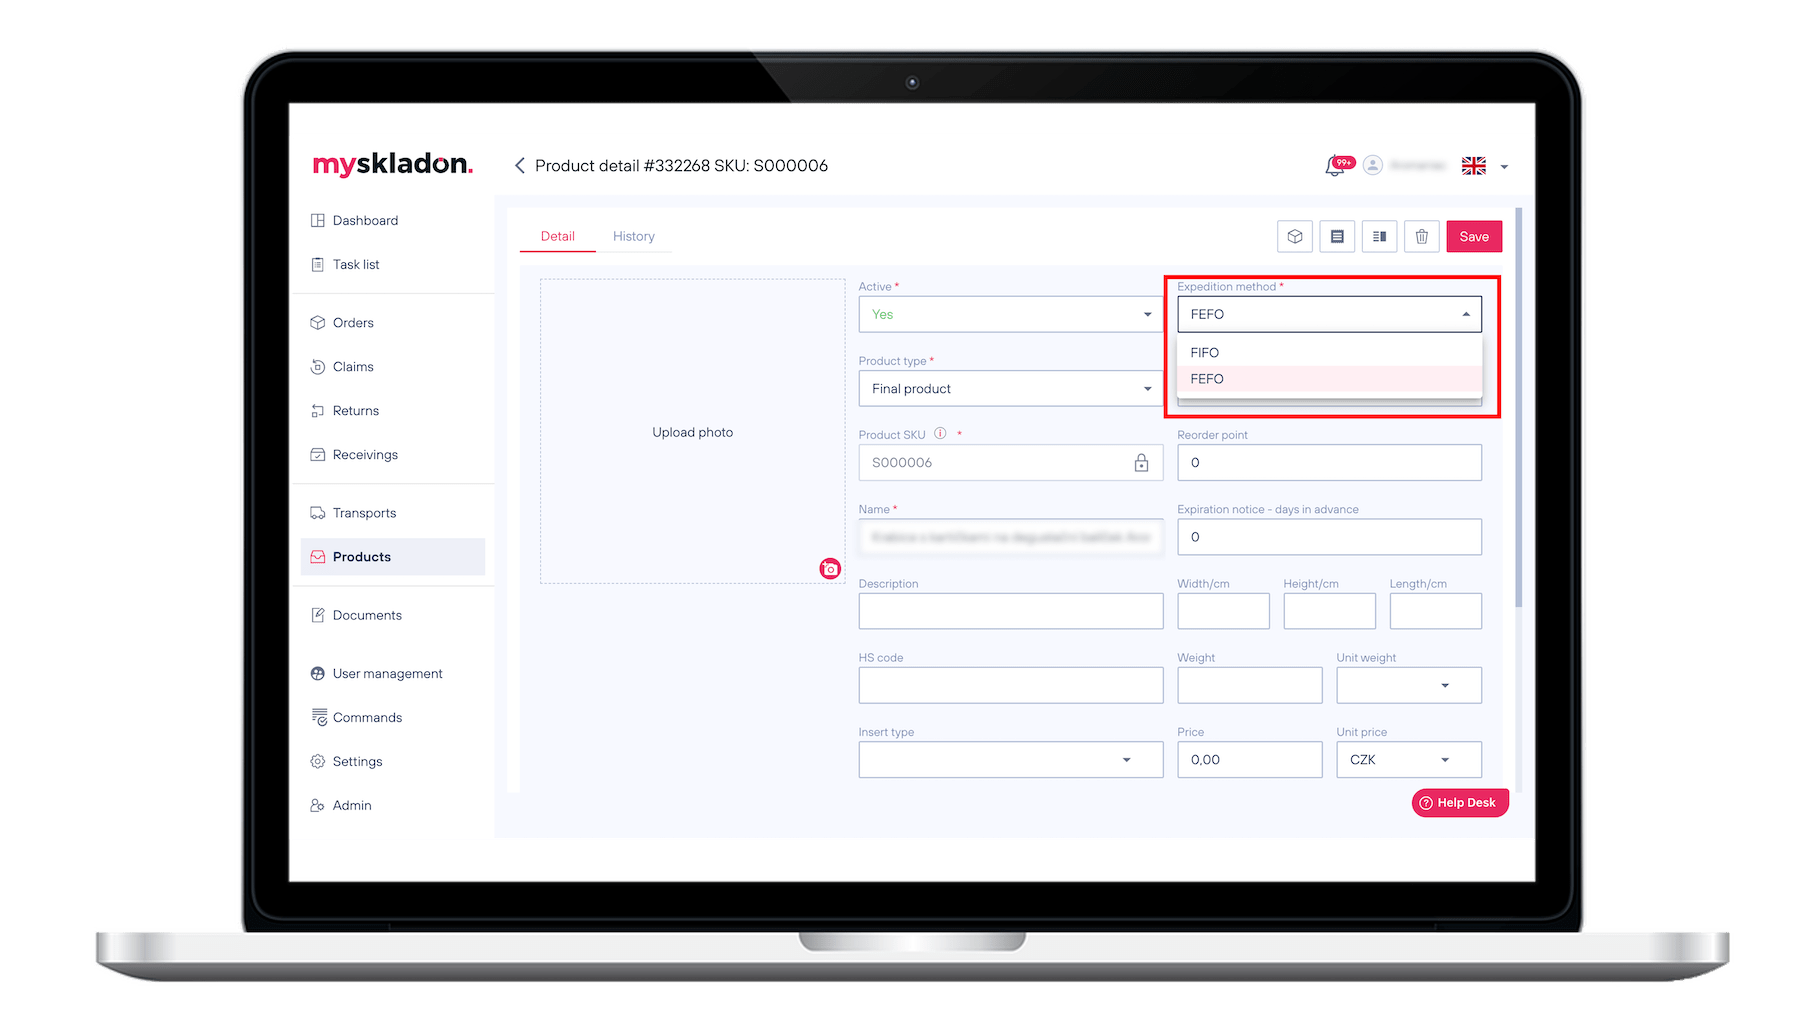Open the Help Desk
1800x1026 pixels.
pos(1460,802)
